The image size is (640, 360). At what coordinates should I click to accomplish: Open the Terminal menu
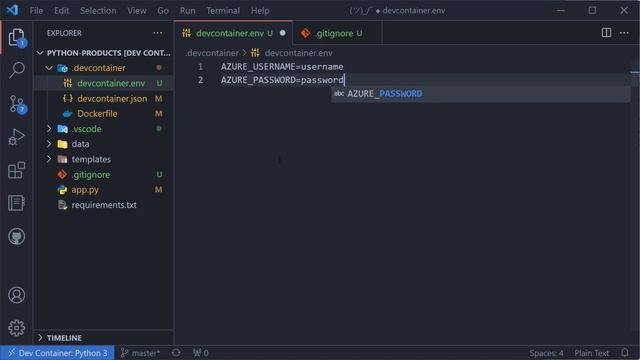pos(223,11)
